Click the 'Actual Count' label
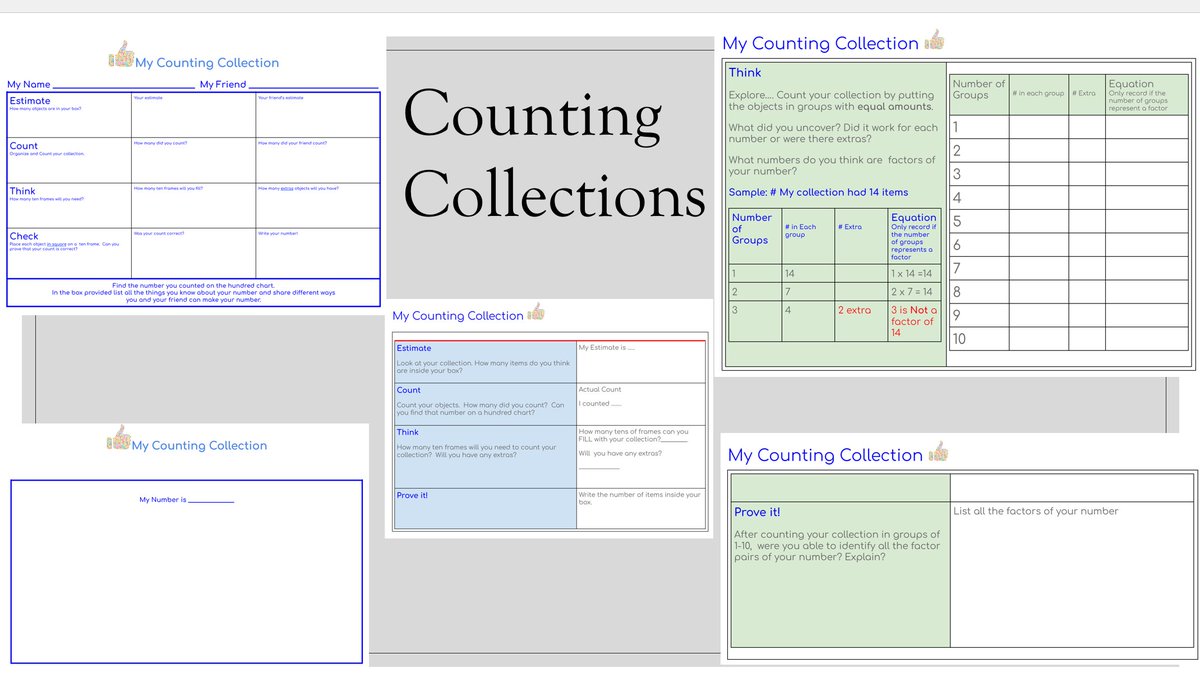Viewport: 1200px width, 677px height. [x=600, y=390]
